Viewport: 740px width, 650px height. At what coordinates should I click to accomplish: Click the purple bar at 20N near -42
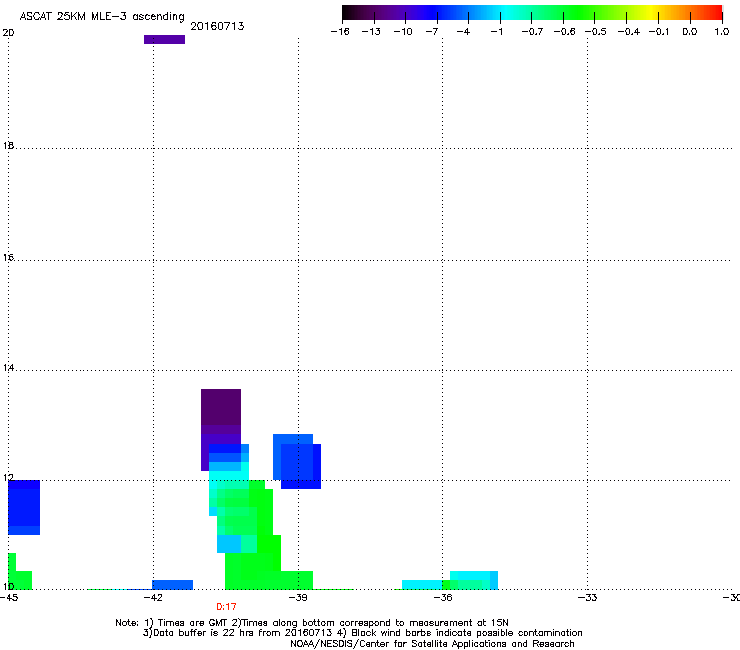click(x=164, y=39)
